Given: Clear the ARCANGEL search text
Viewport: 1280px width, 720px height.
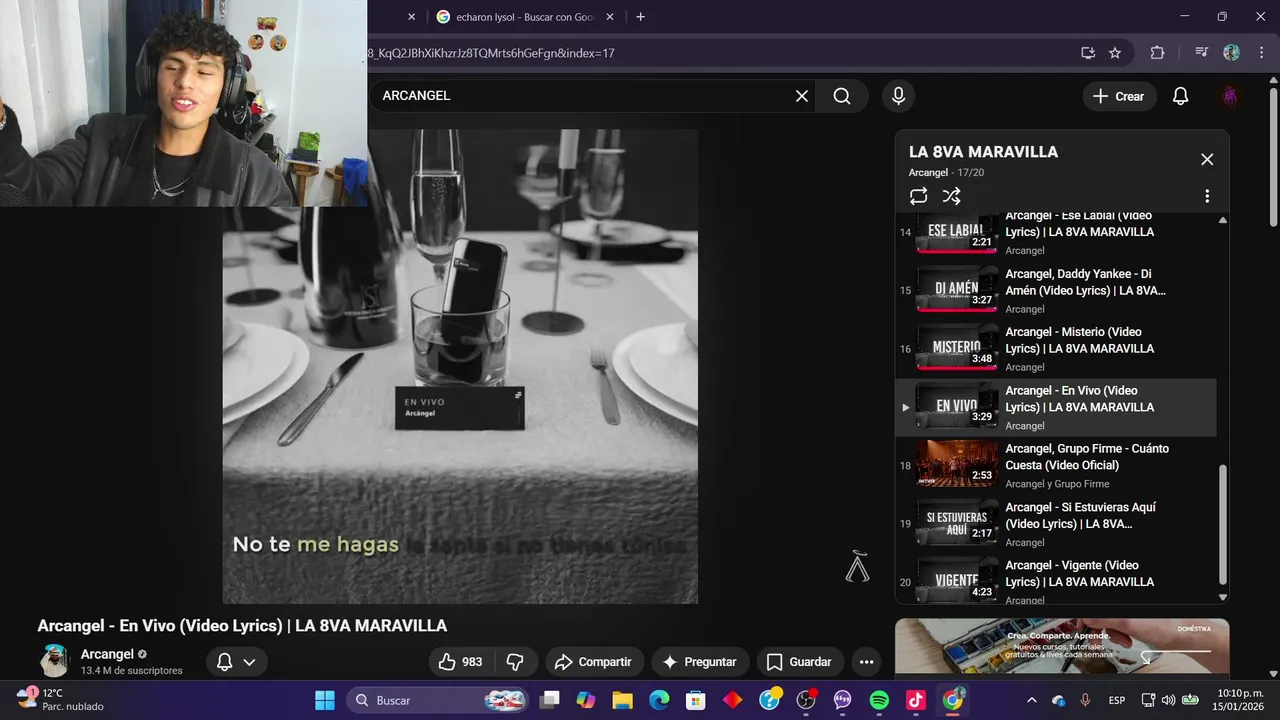Looking at the screenshot, I should (x=801, y=96).
